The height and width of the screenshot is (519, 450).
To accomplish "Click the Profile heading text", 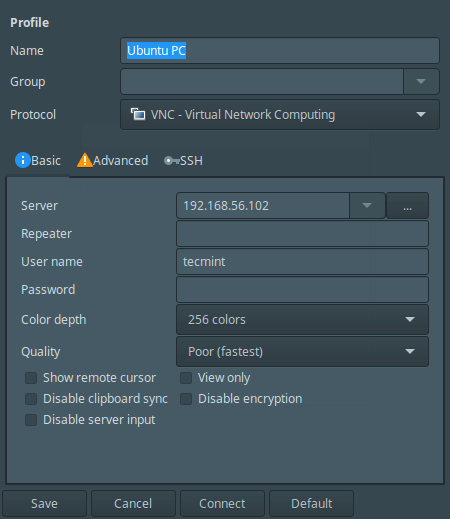I will [x=29, y=23].
